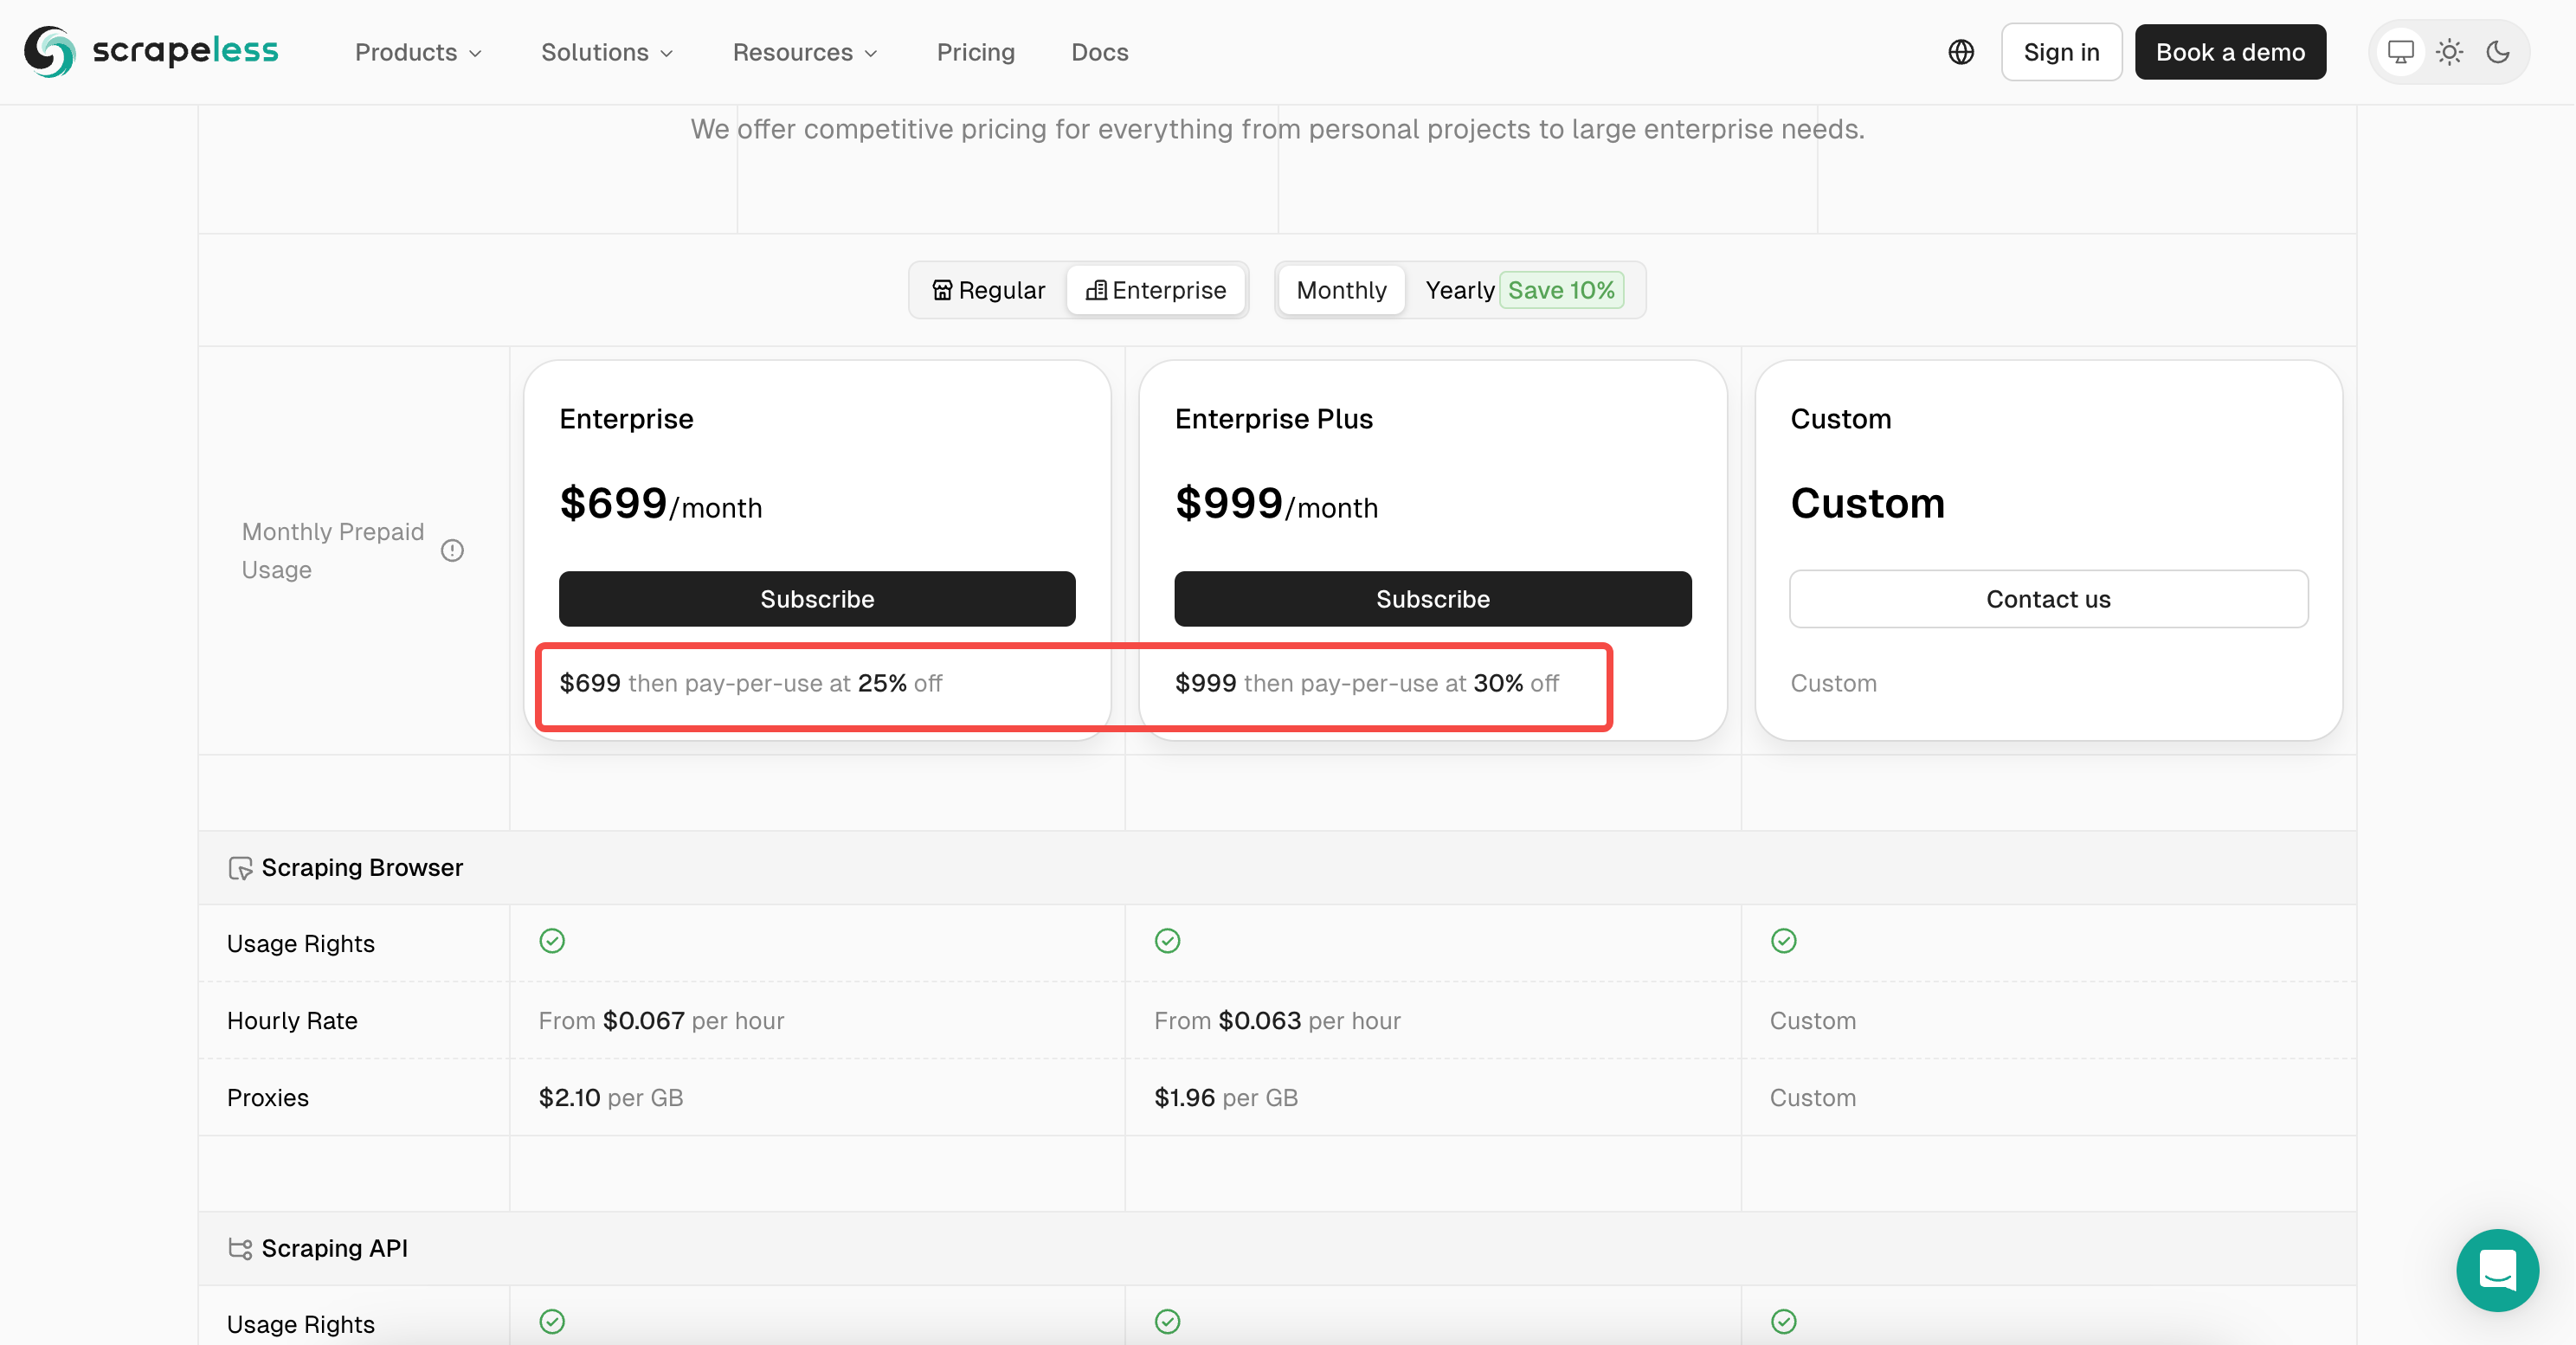Click Subscribe for Enterprise plan
Image resolution: width=2576 pixels, height=1345 pixels.
[x=818, y=597]
